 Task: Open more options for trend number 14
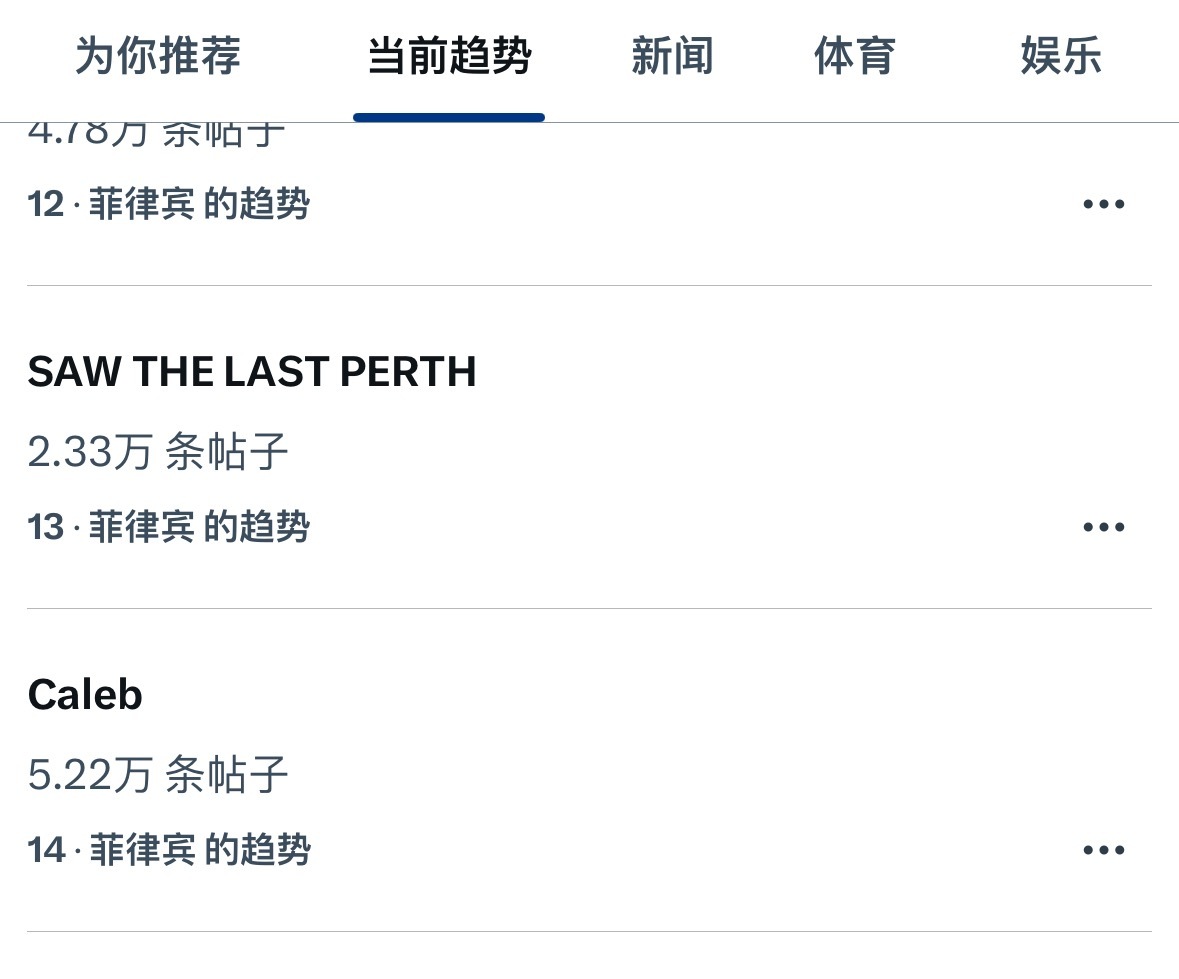coord(1104,850)
